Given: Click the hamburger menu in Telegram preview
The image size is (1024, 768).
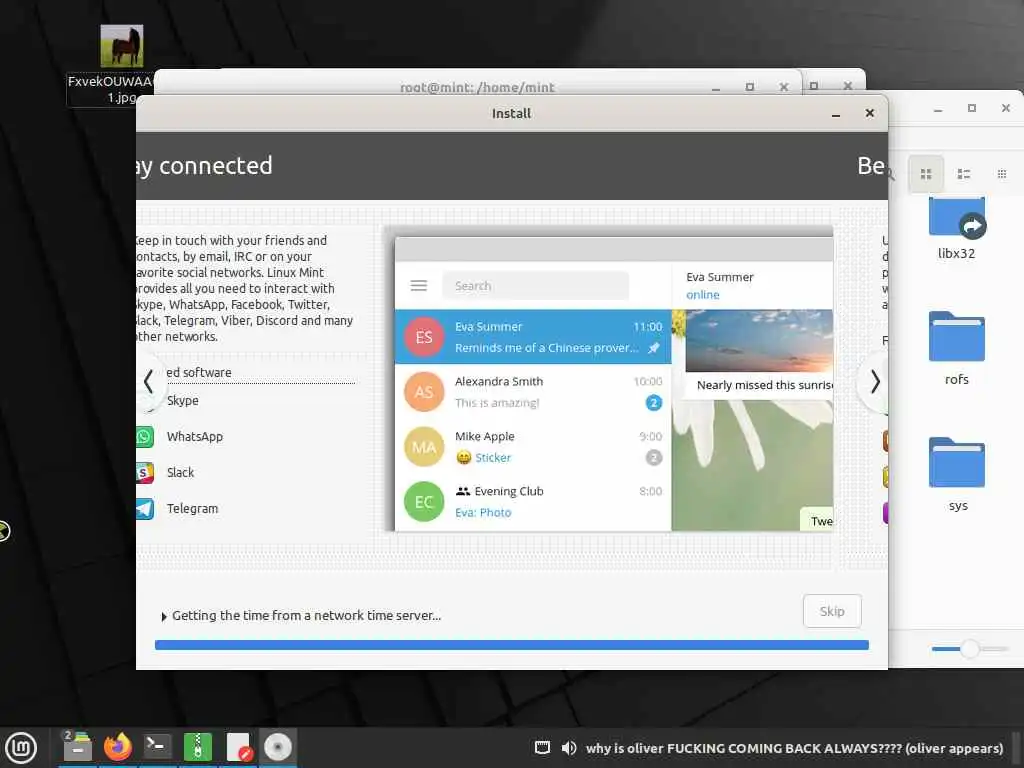Looking at the screenshot, I should (419, 285).
